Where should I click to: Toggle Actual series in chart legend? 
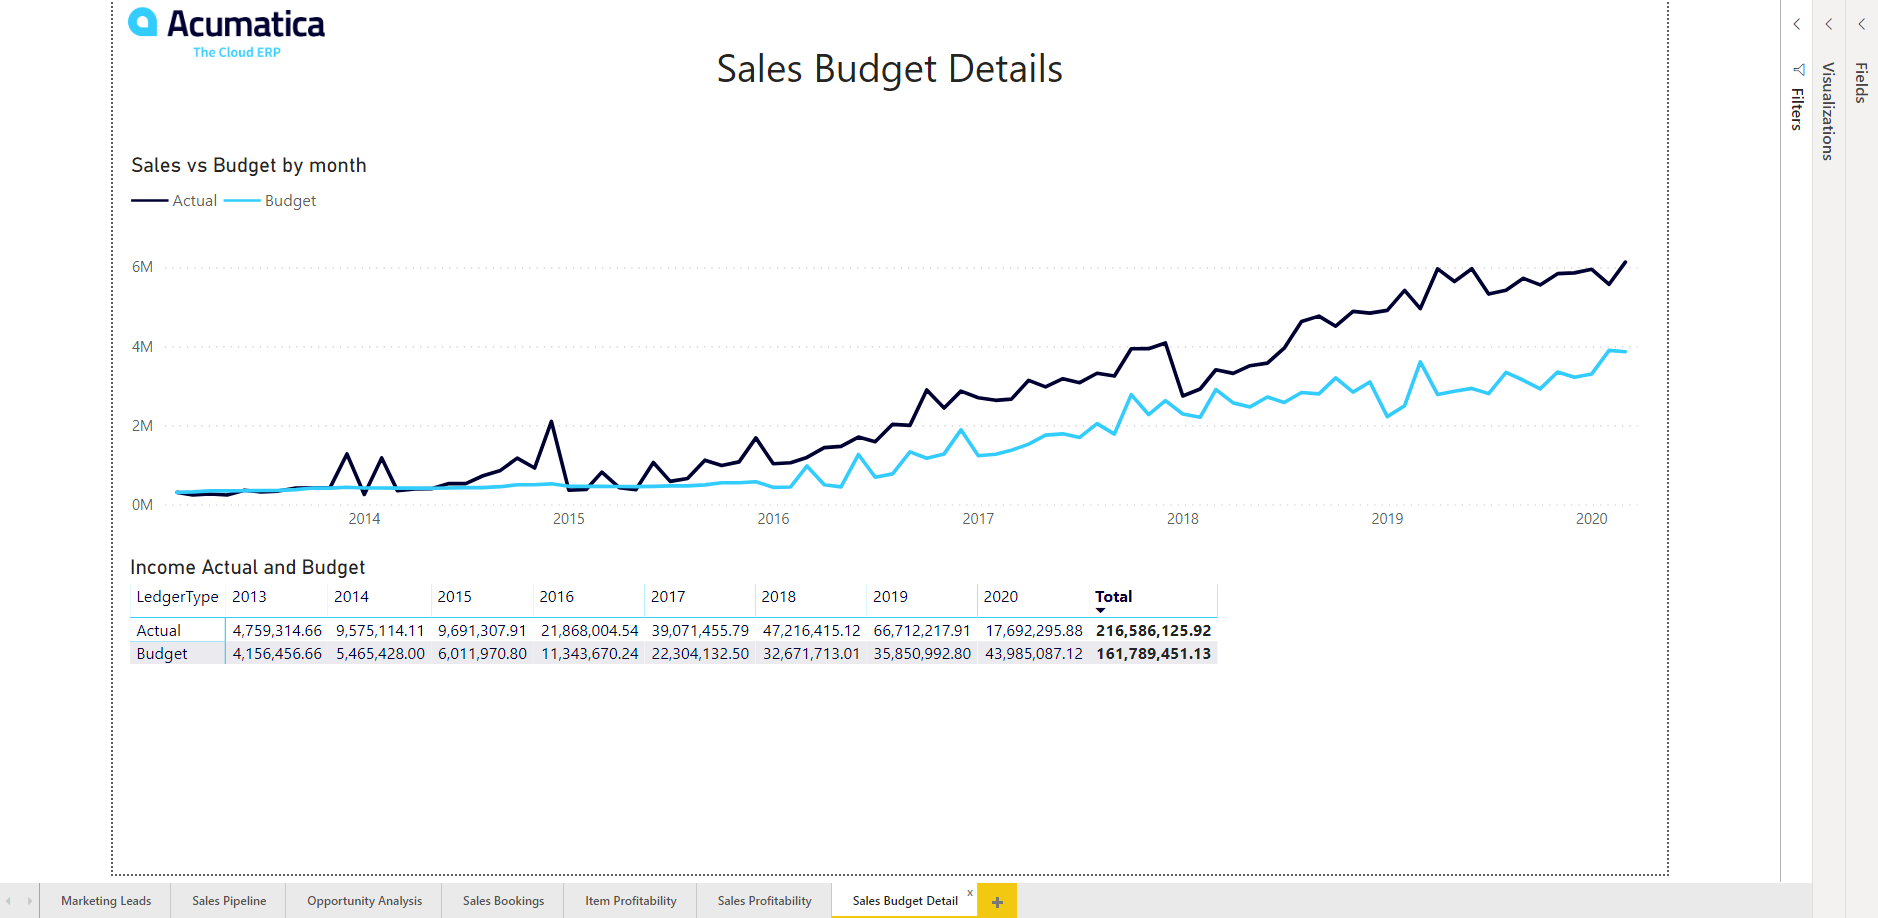pos(174,201)
